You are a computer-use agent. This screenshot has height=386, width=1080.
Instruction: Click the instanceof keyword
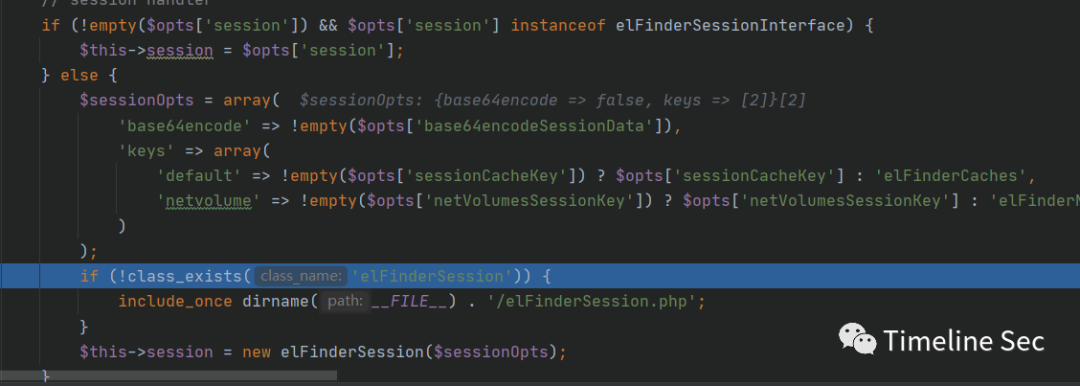click(x=559, y=26)
